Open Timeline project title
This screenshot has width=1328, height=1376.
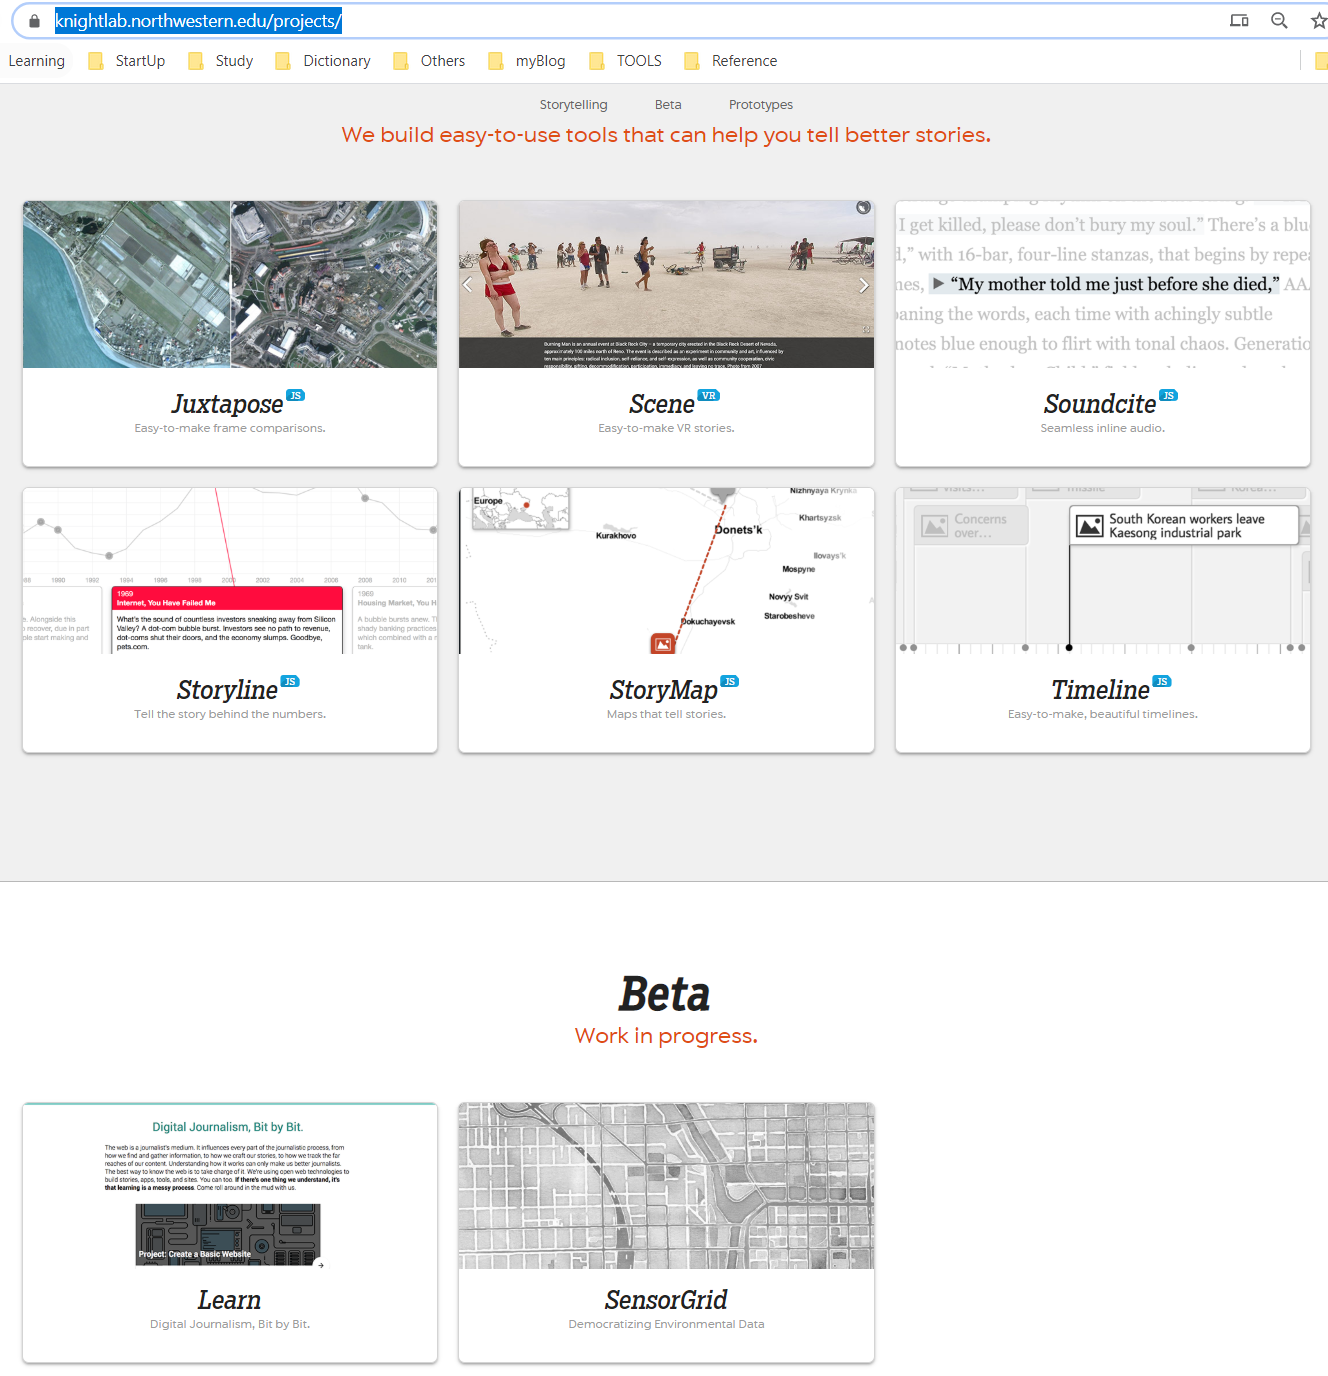click(x=1100, y=690)
